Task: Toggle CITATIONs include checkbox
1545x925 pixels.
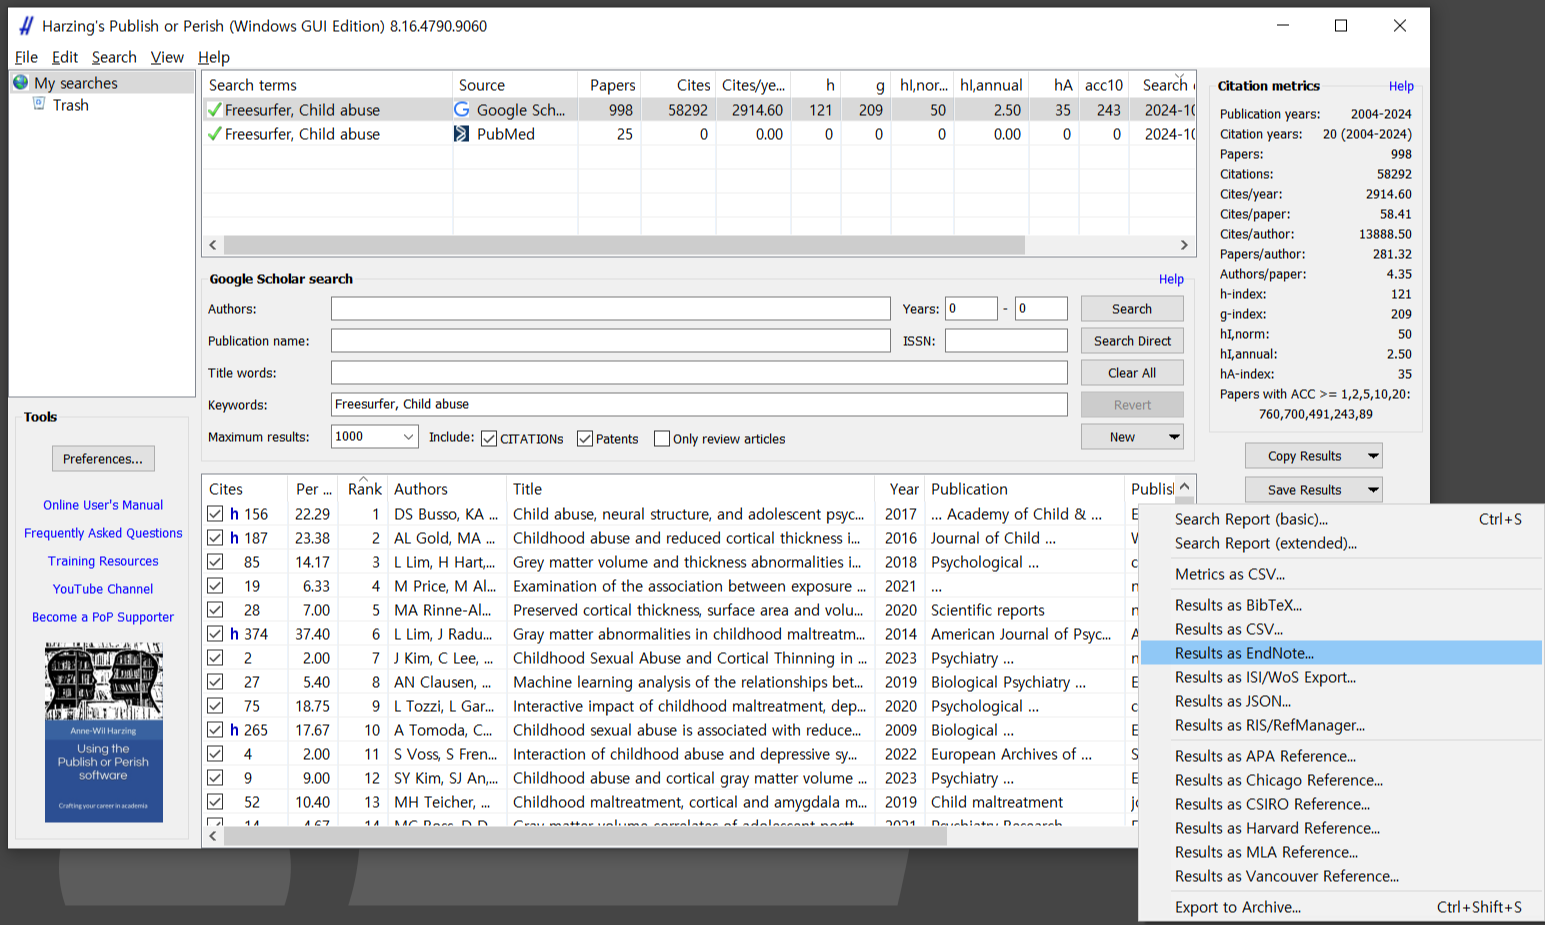Action: click(x=489, y=439)
